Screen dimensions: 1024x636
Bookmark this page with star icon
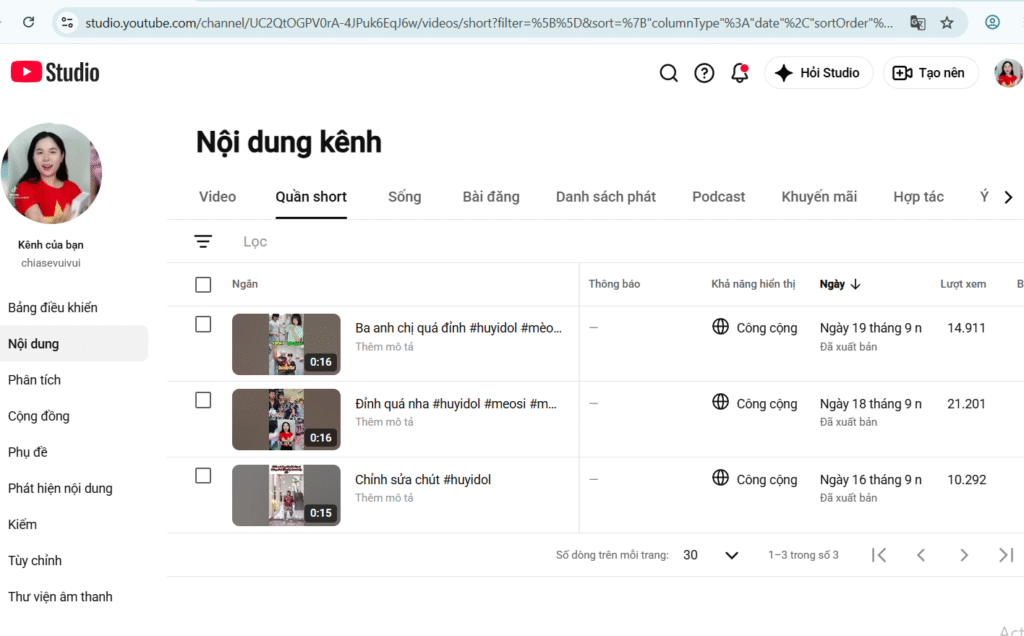tap(947, 23)
